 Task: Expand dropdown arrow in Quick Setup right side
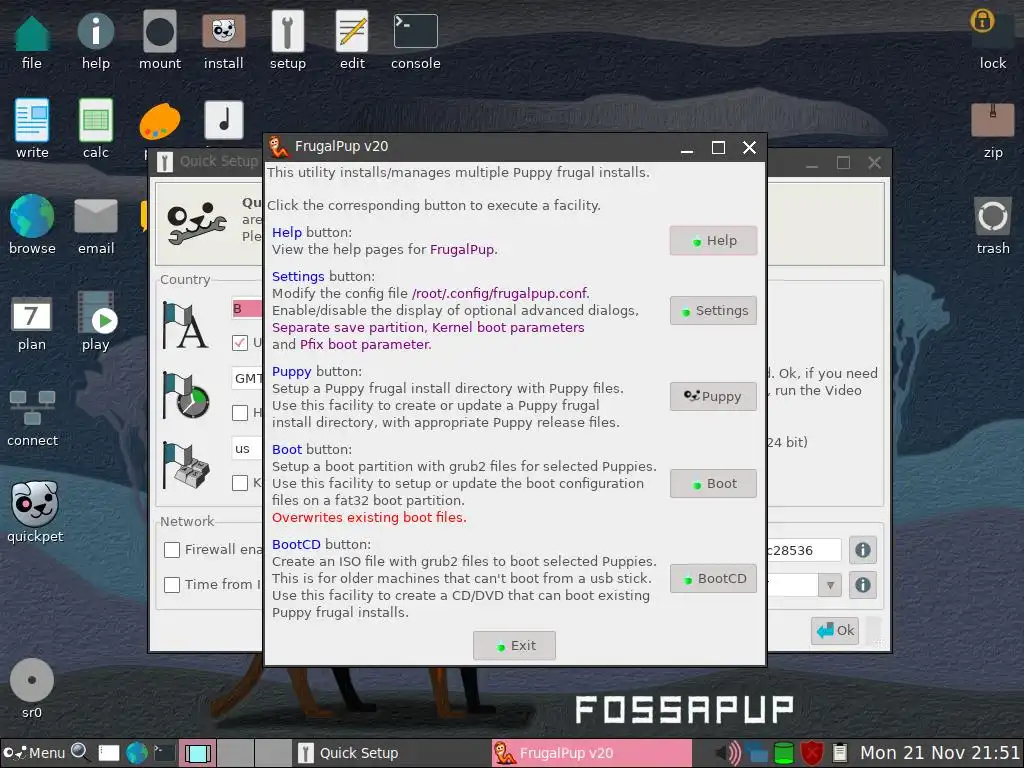(829, 585)
